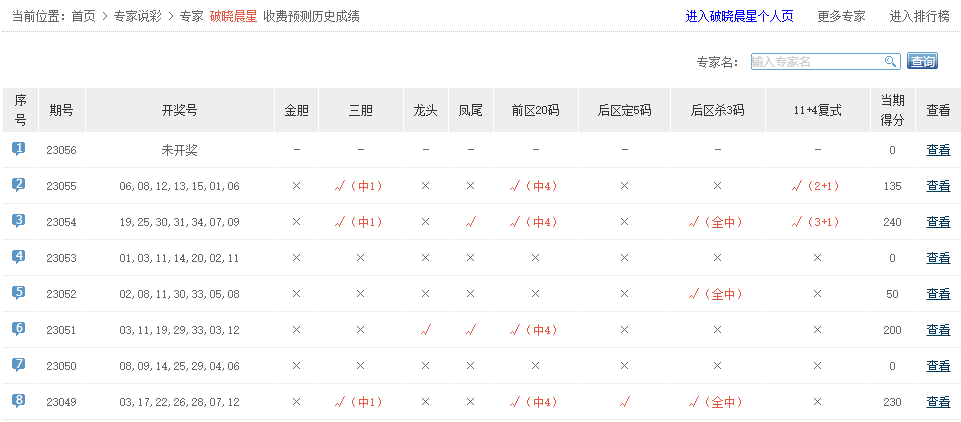
Task: Open 进入破晓晨星个人页 link
Action: pyautogui.click(x=740, y=16)
